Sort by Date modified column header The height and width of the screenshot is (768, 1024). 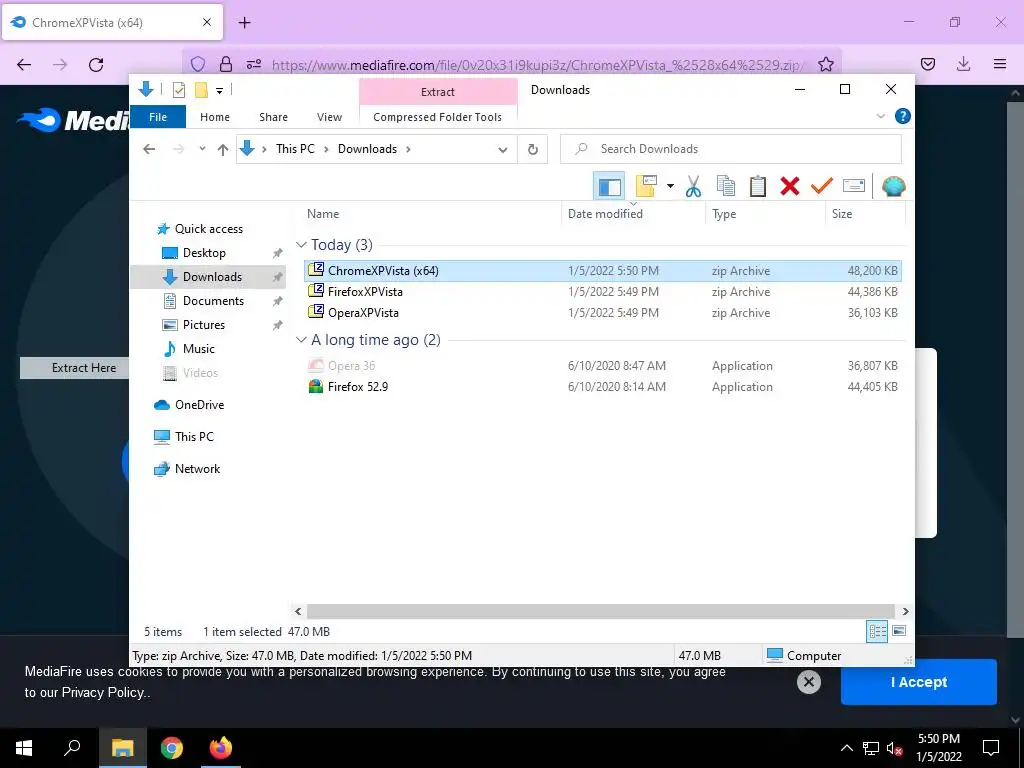pyautogui.click(x=605, y=214)
